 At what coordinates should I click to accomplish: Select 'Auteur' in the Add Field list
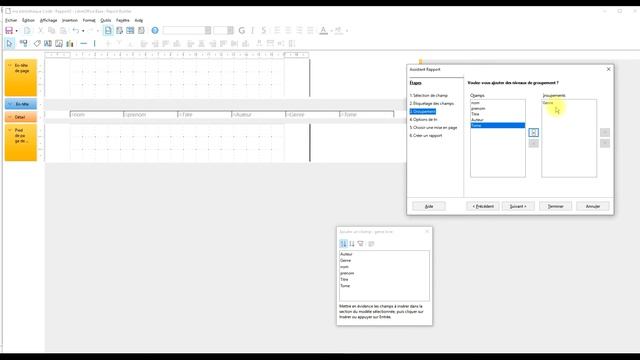(384, 254)
